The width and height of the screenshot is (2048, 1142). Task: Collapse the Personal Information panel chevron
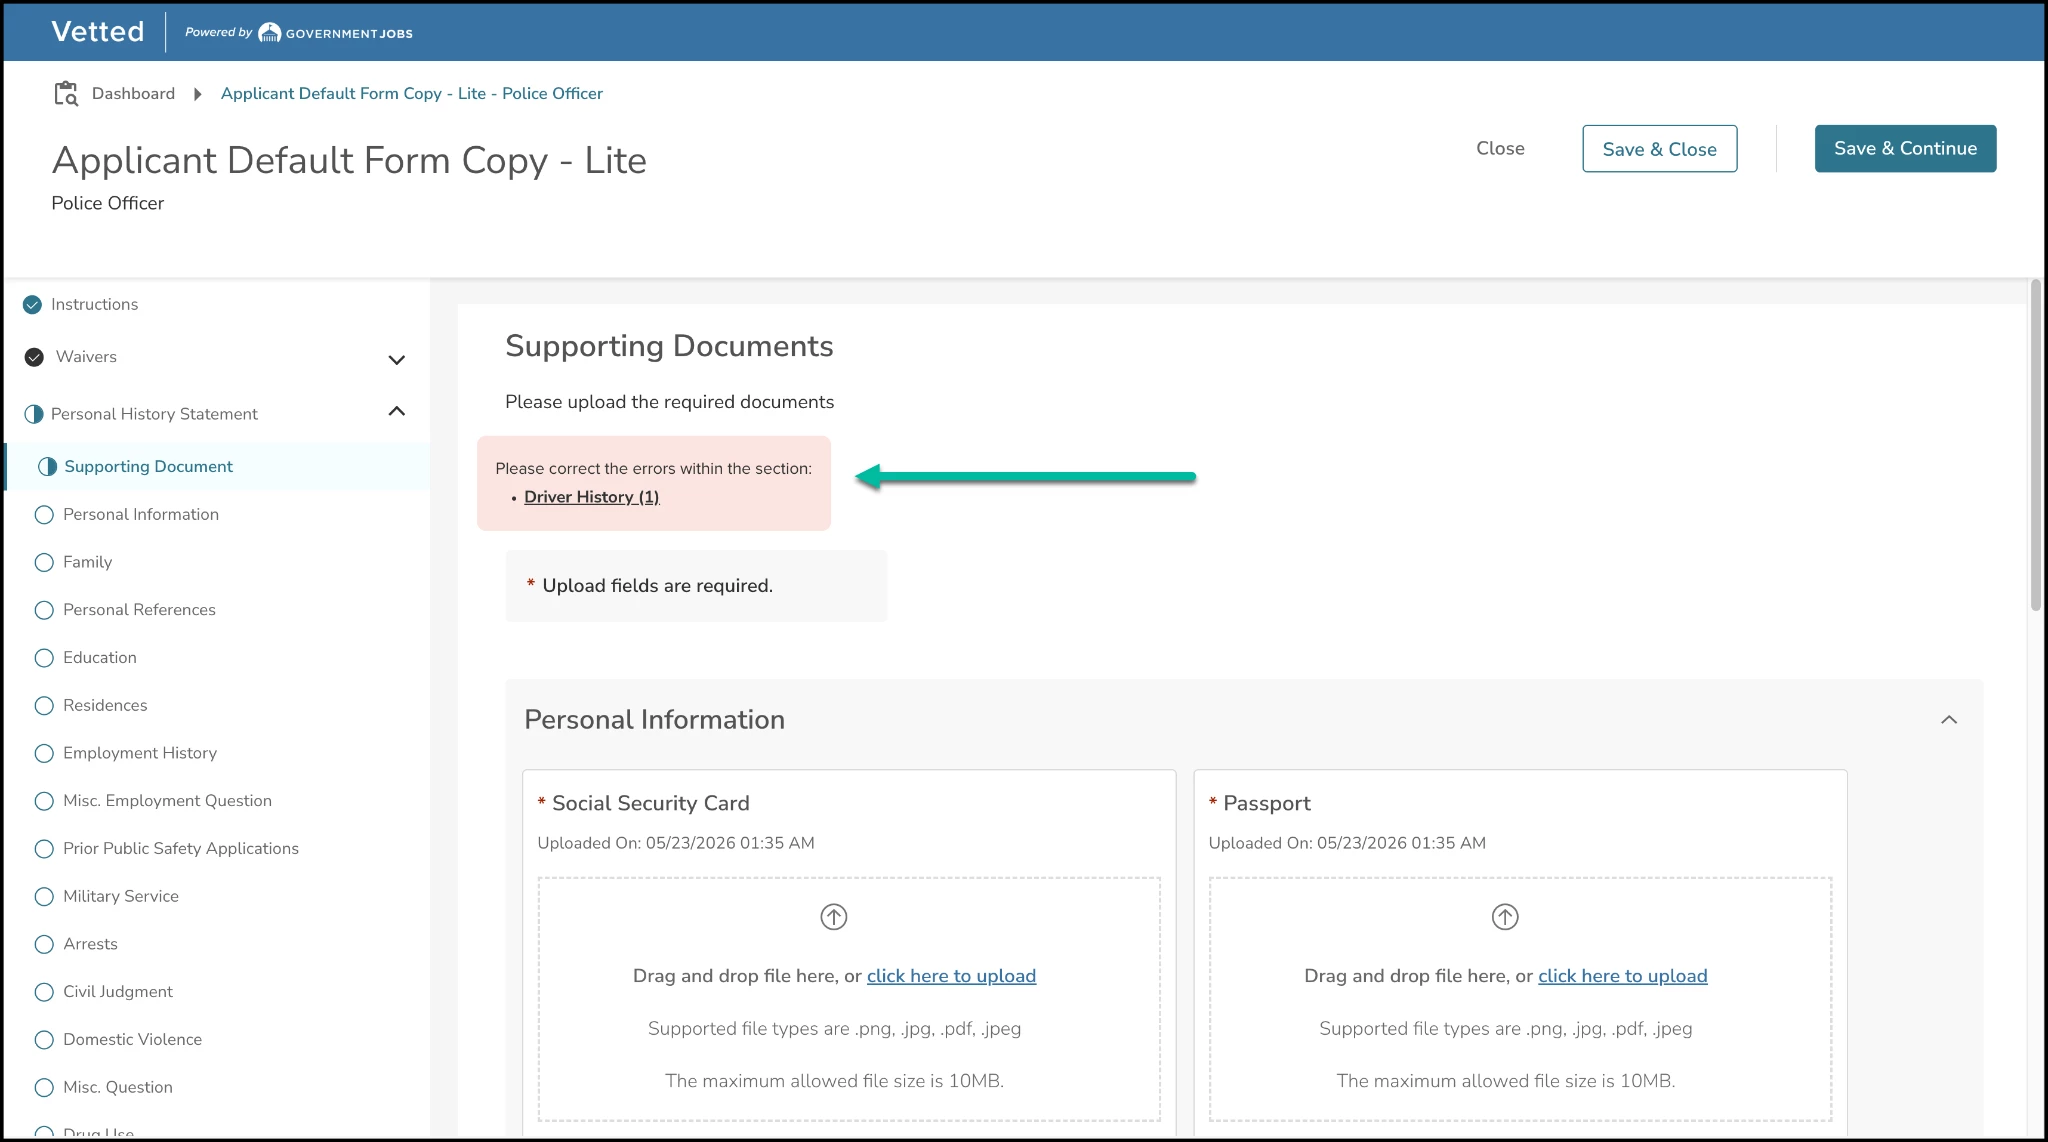coord(1949,720)
